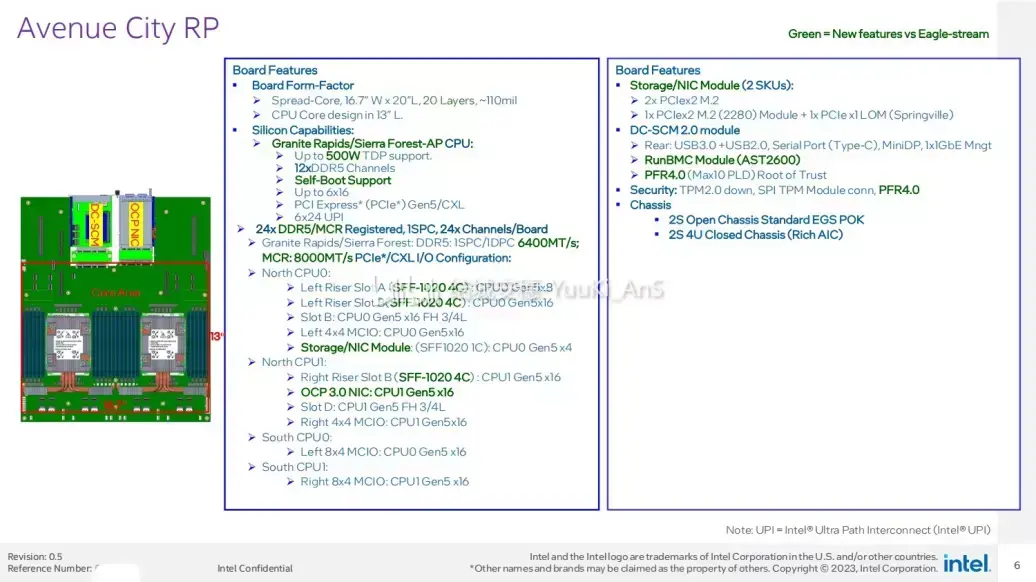The image size is (1036, 582).
Task: Click 'Silicon Capabilities:' heading
Action: [x=303, y=130]
